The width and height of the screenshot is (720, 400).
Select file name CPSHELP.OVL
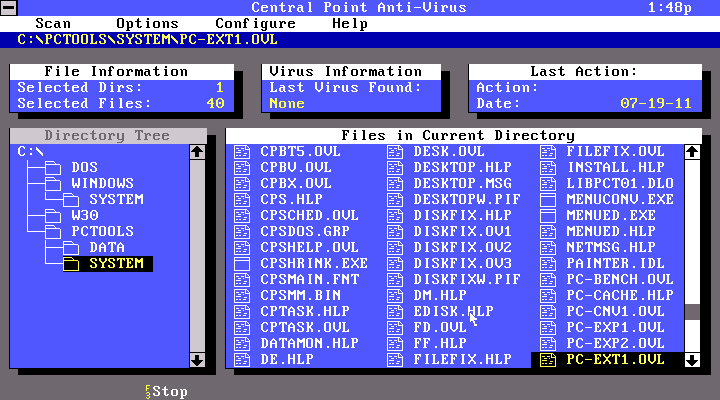click(309, 248)
